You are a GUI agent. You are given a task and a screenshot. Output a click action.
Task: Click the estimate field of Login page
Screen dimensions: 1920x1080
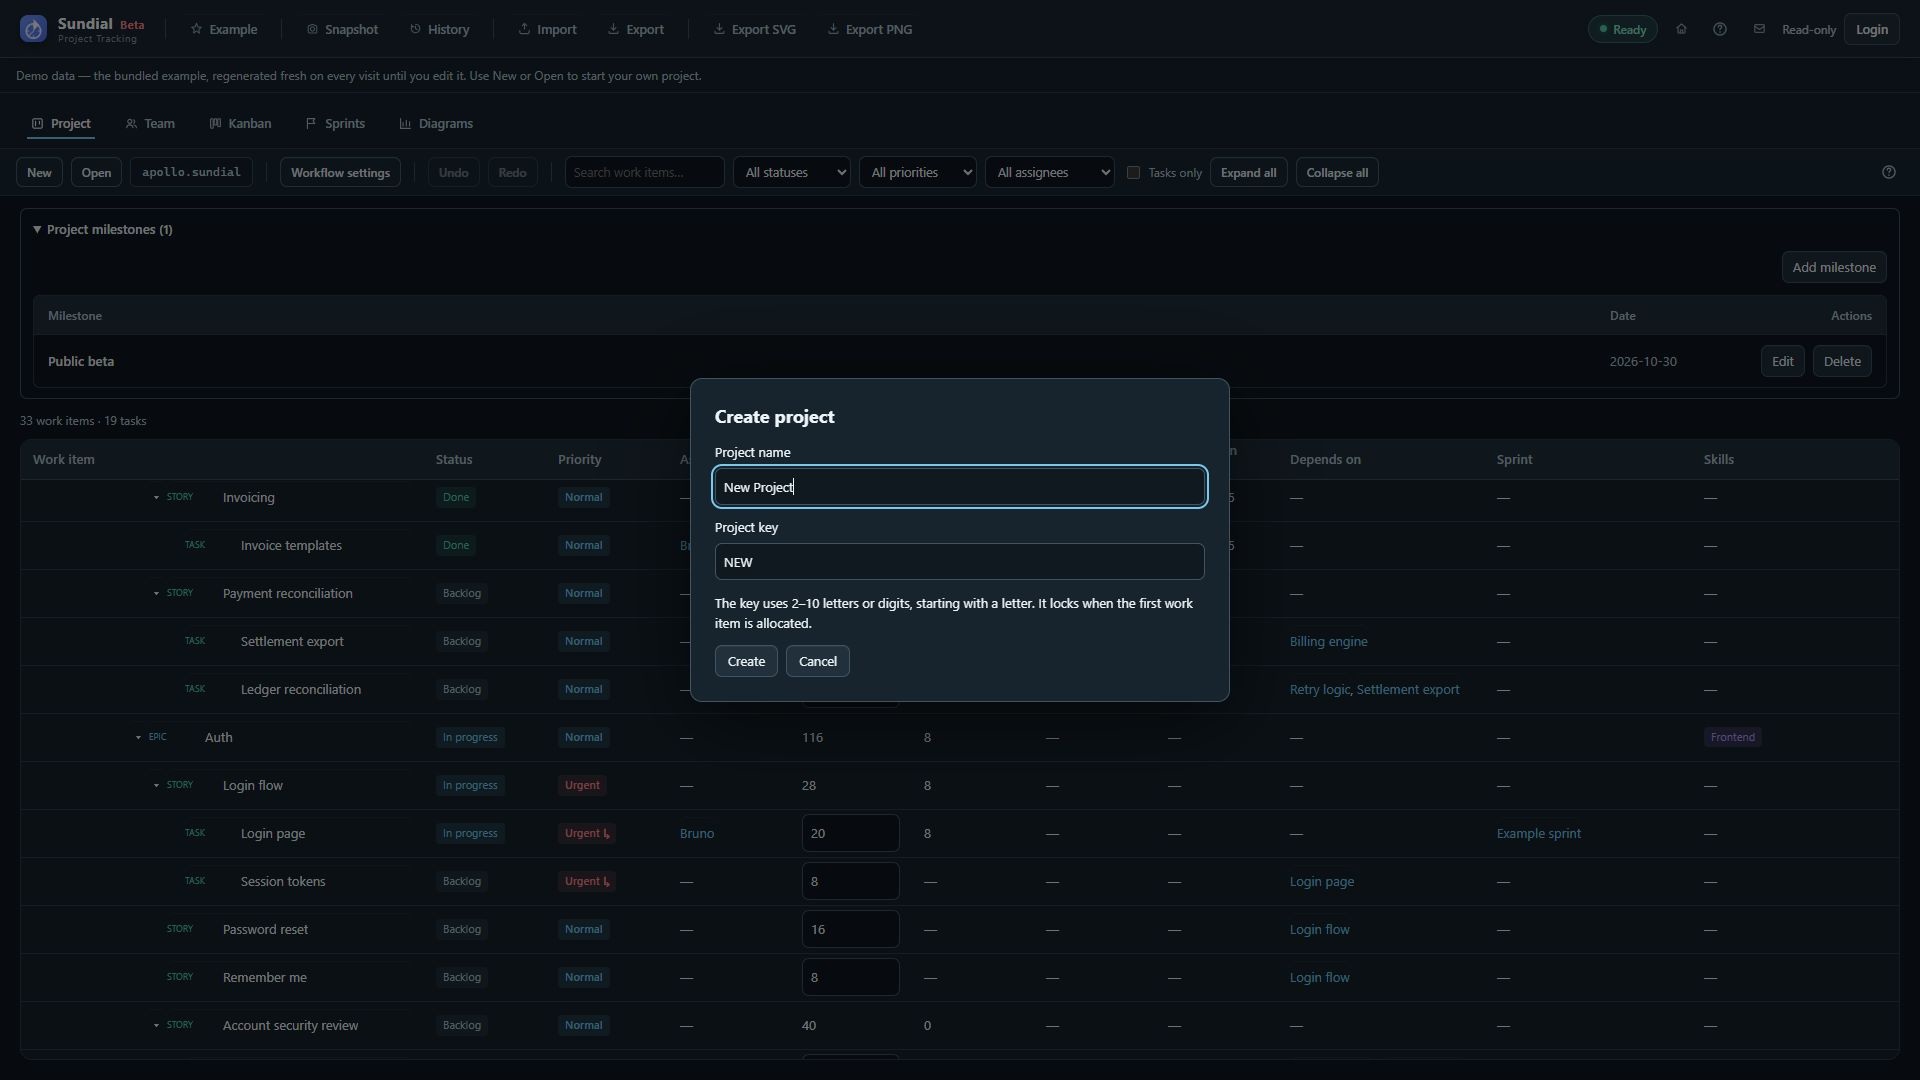tap(851, 833)
